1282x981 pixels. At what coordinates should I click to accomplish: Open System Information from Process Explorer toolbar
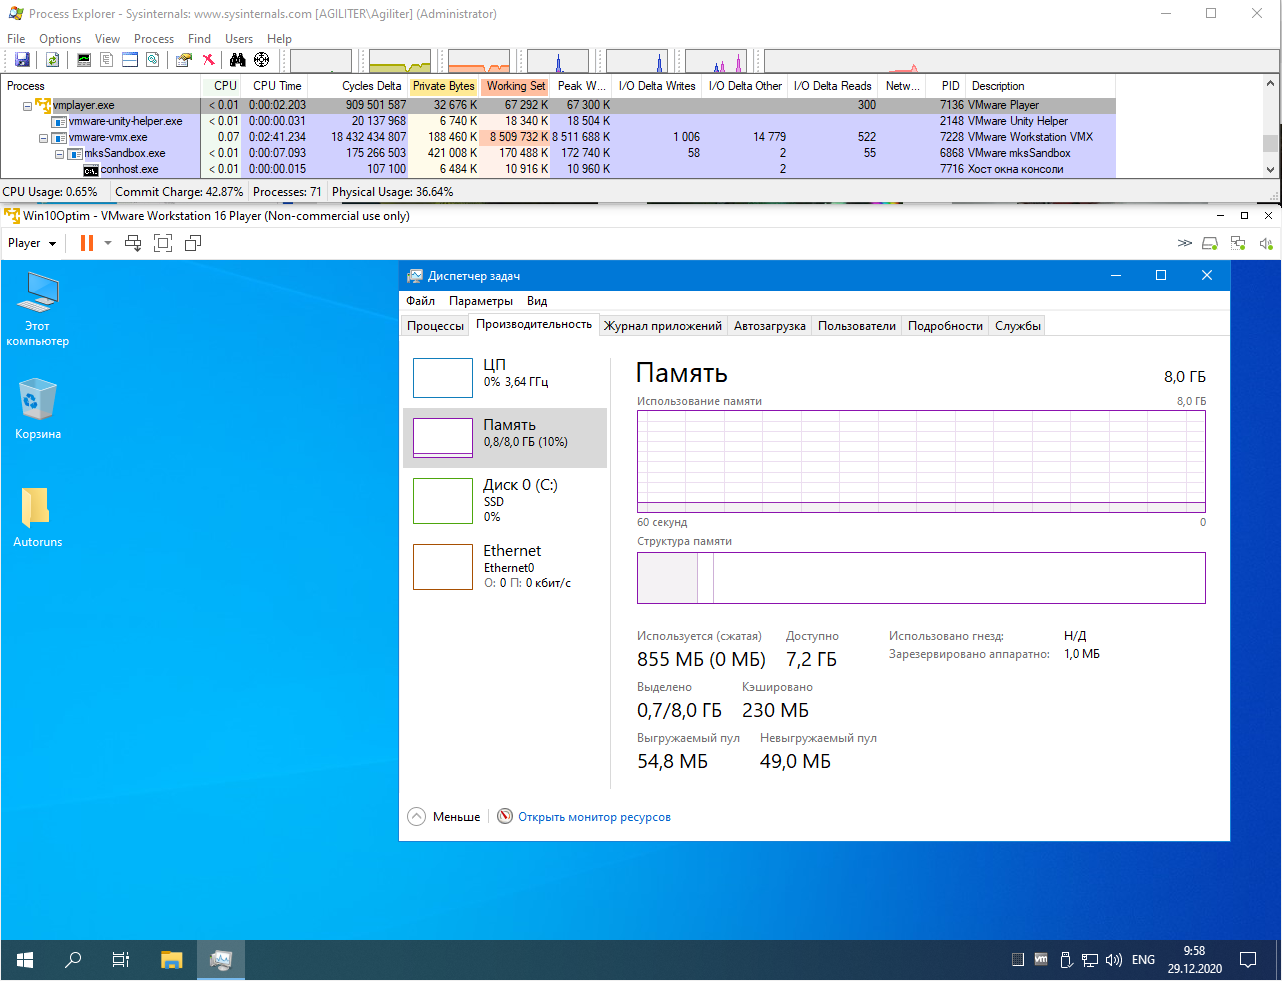[84, 60]
